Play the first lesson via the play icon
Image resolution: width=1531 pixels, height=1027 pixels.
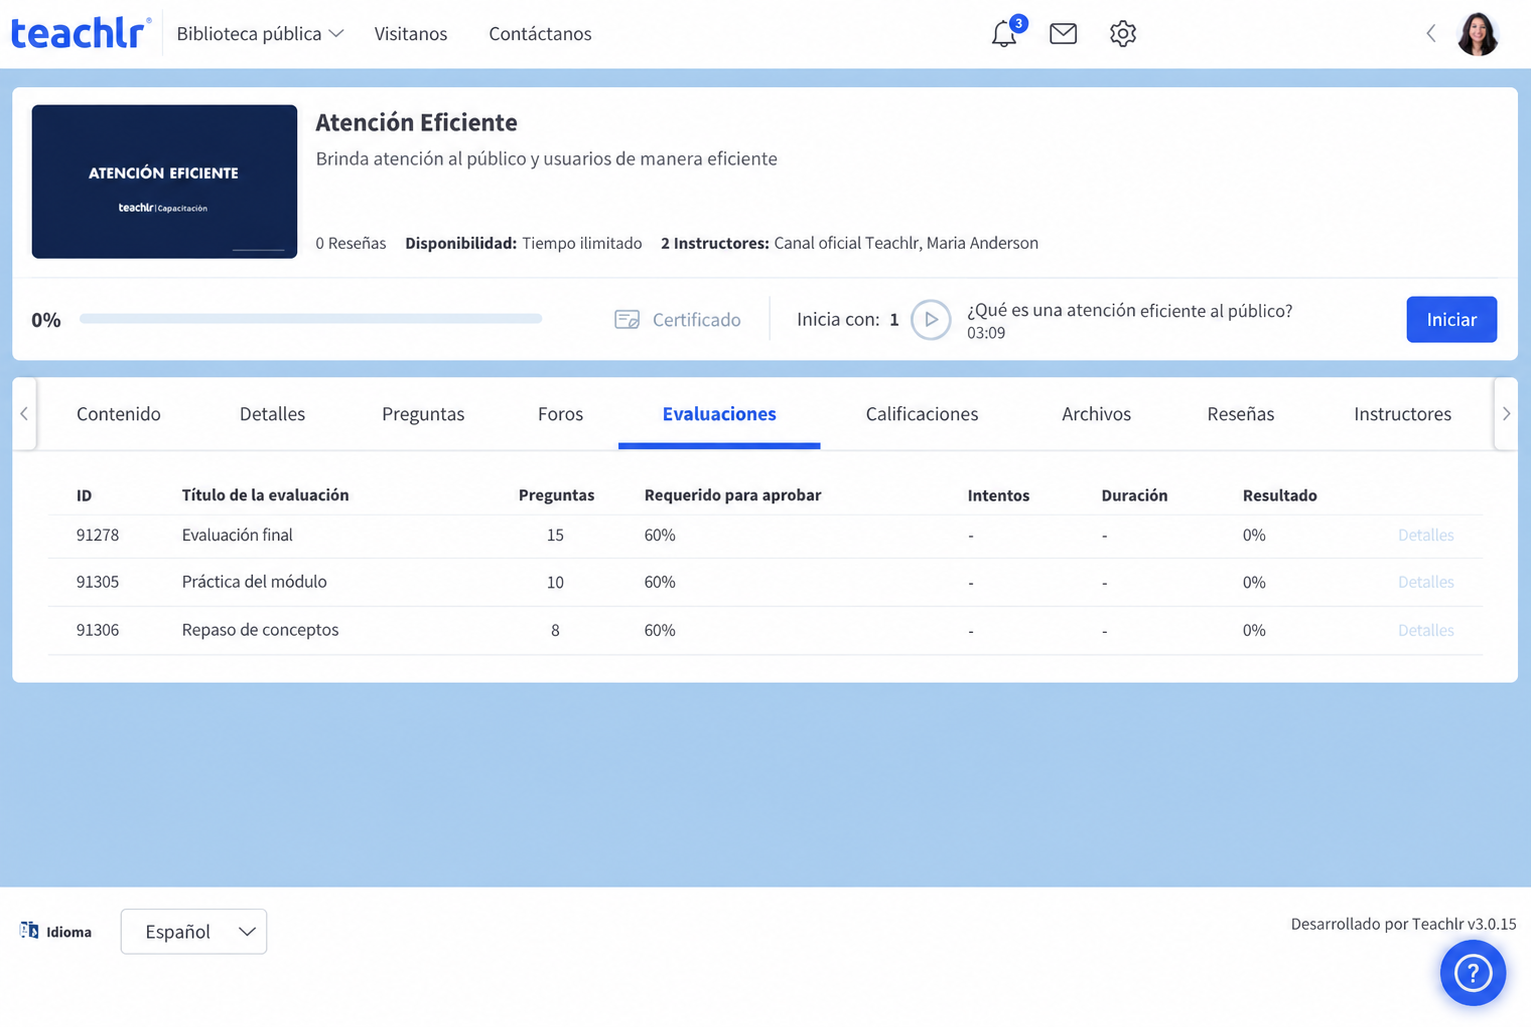point(931,320)
